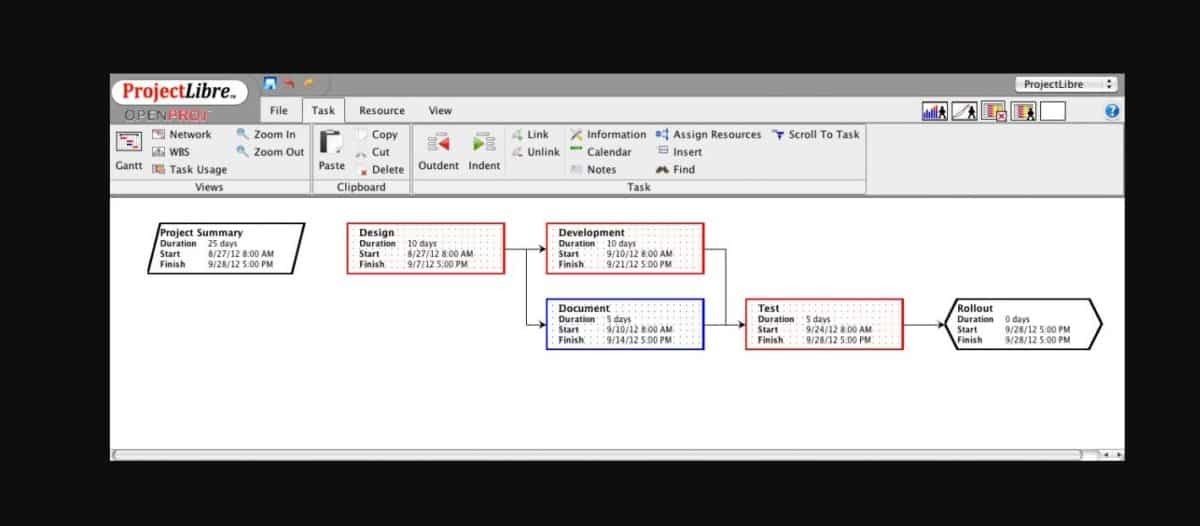Open help via blue question mark

tap(1111, 111)
